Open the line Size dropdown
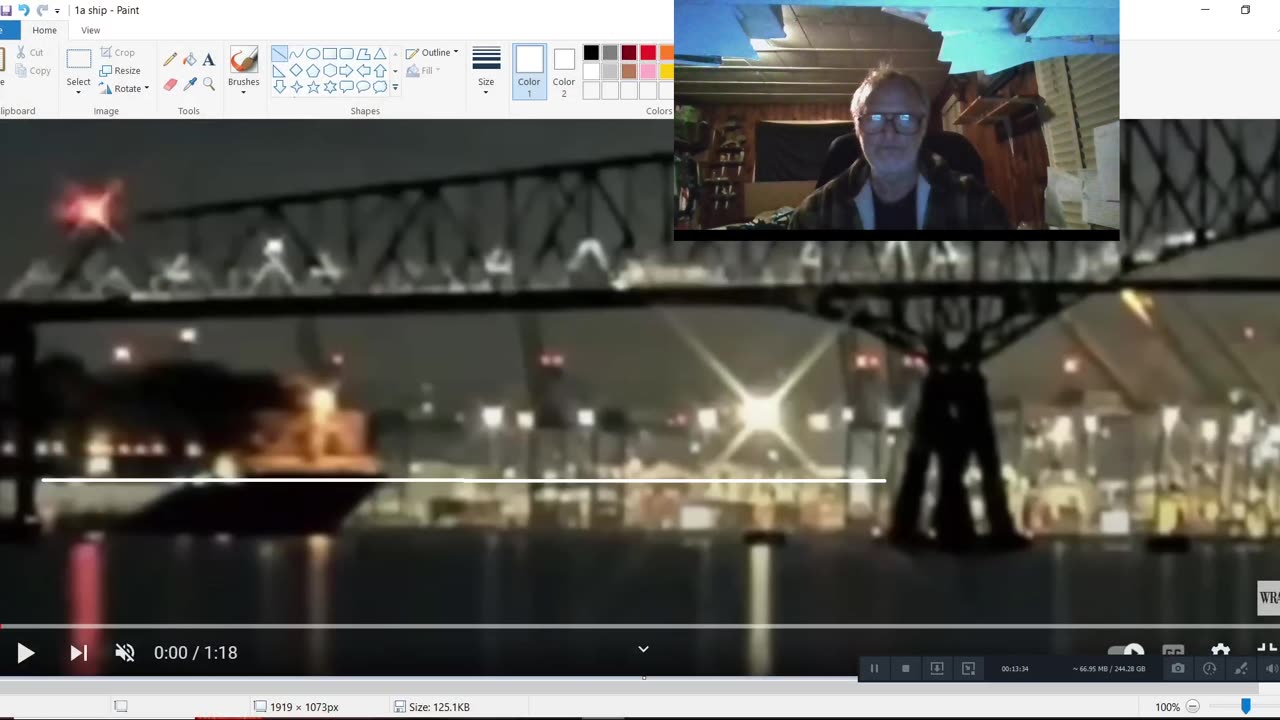This screenshot has height=720, width=1280. coord(486,72)
